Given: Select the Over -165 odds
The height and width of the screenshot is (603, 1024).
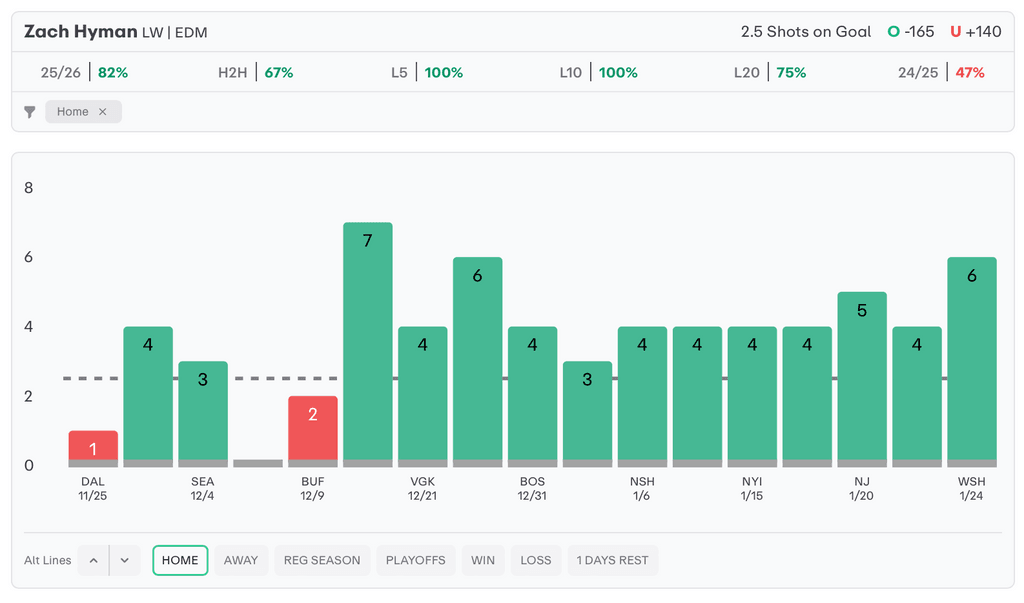Looking at the screenshot, I should click(911, 32).
